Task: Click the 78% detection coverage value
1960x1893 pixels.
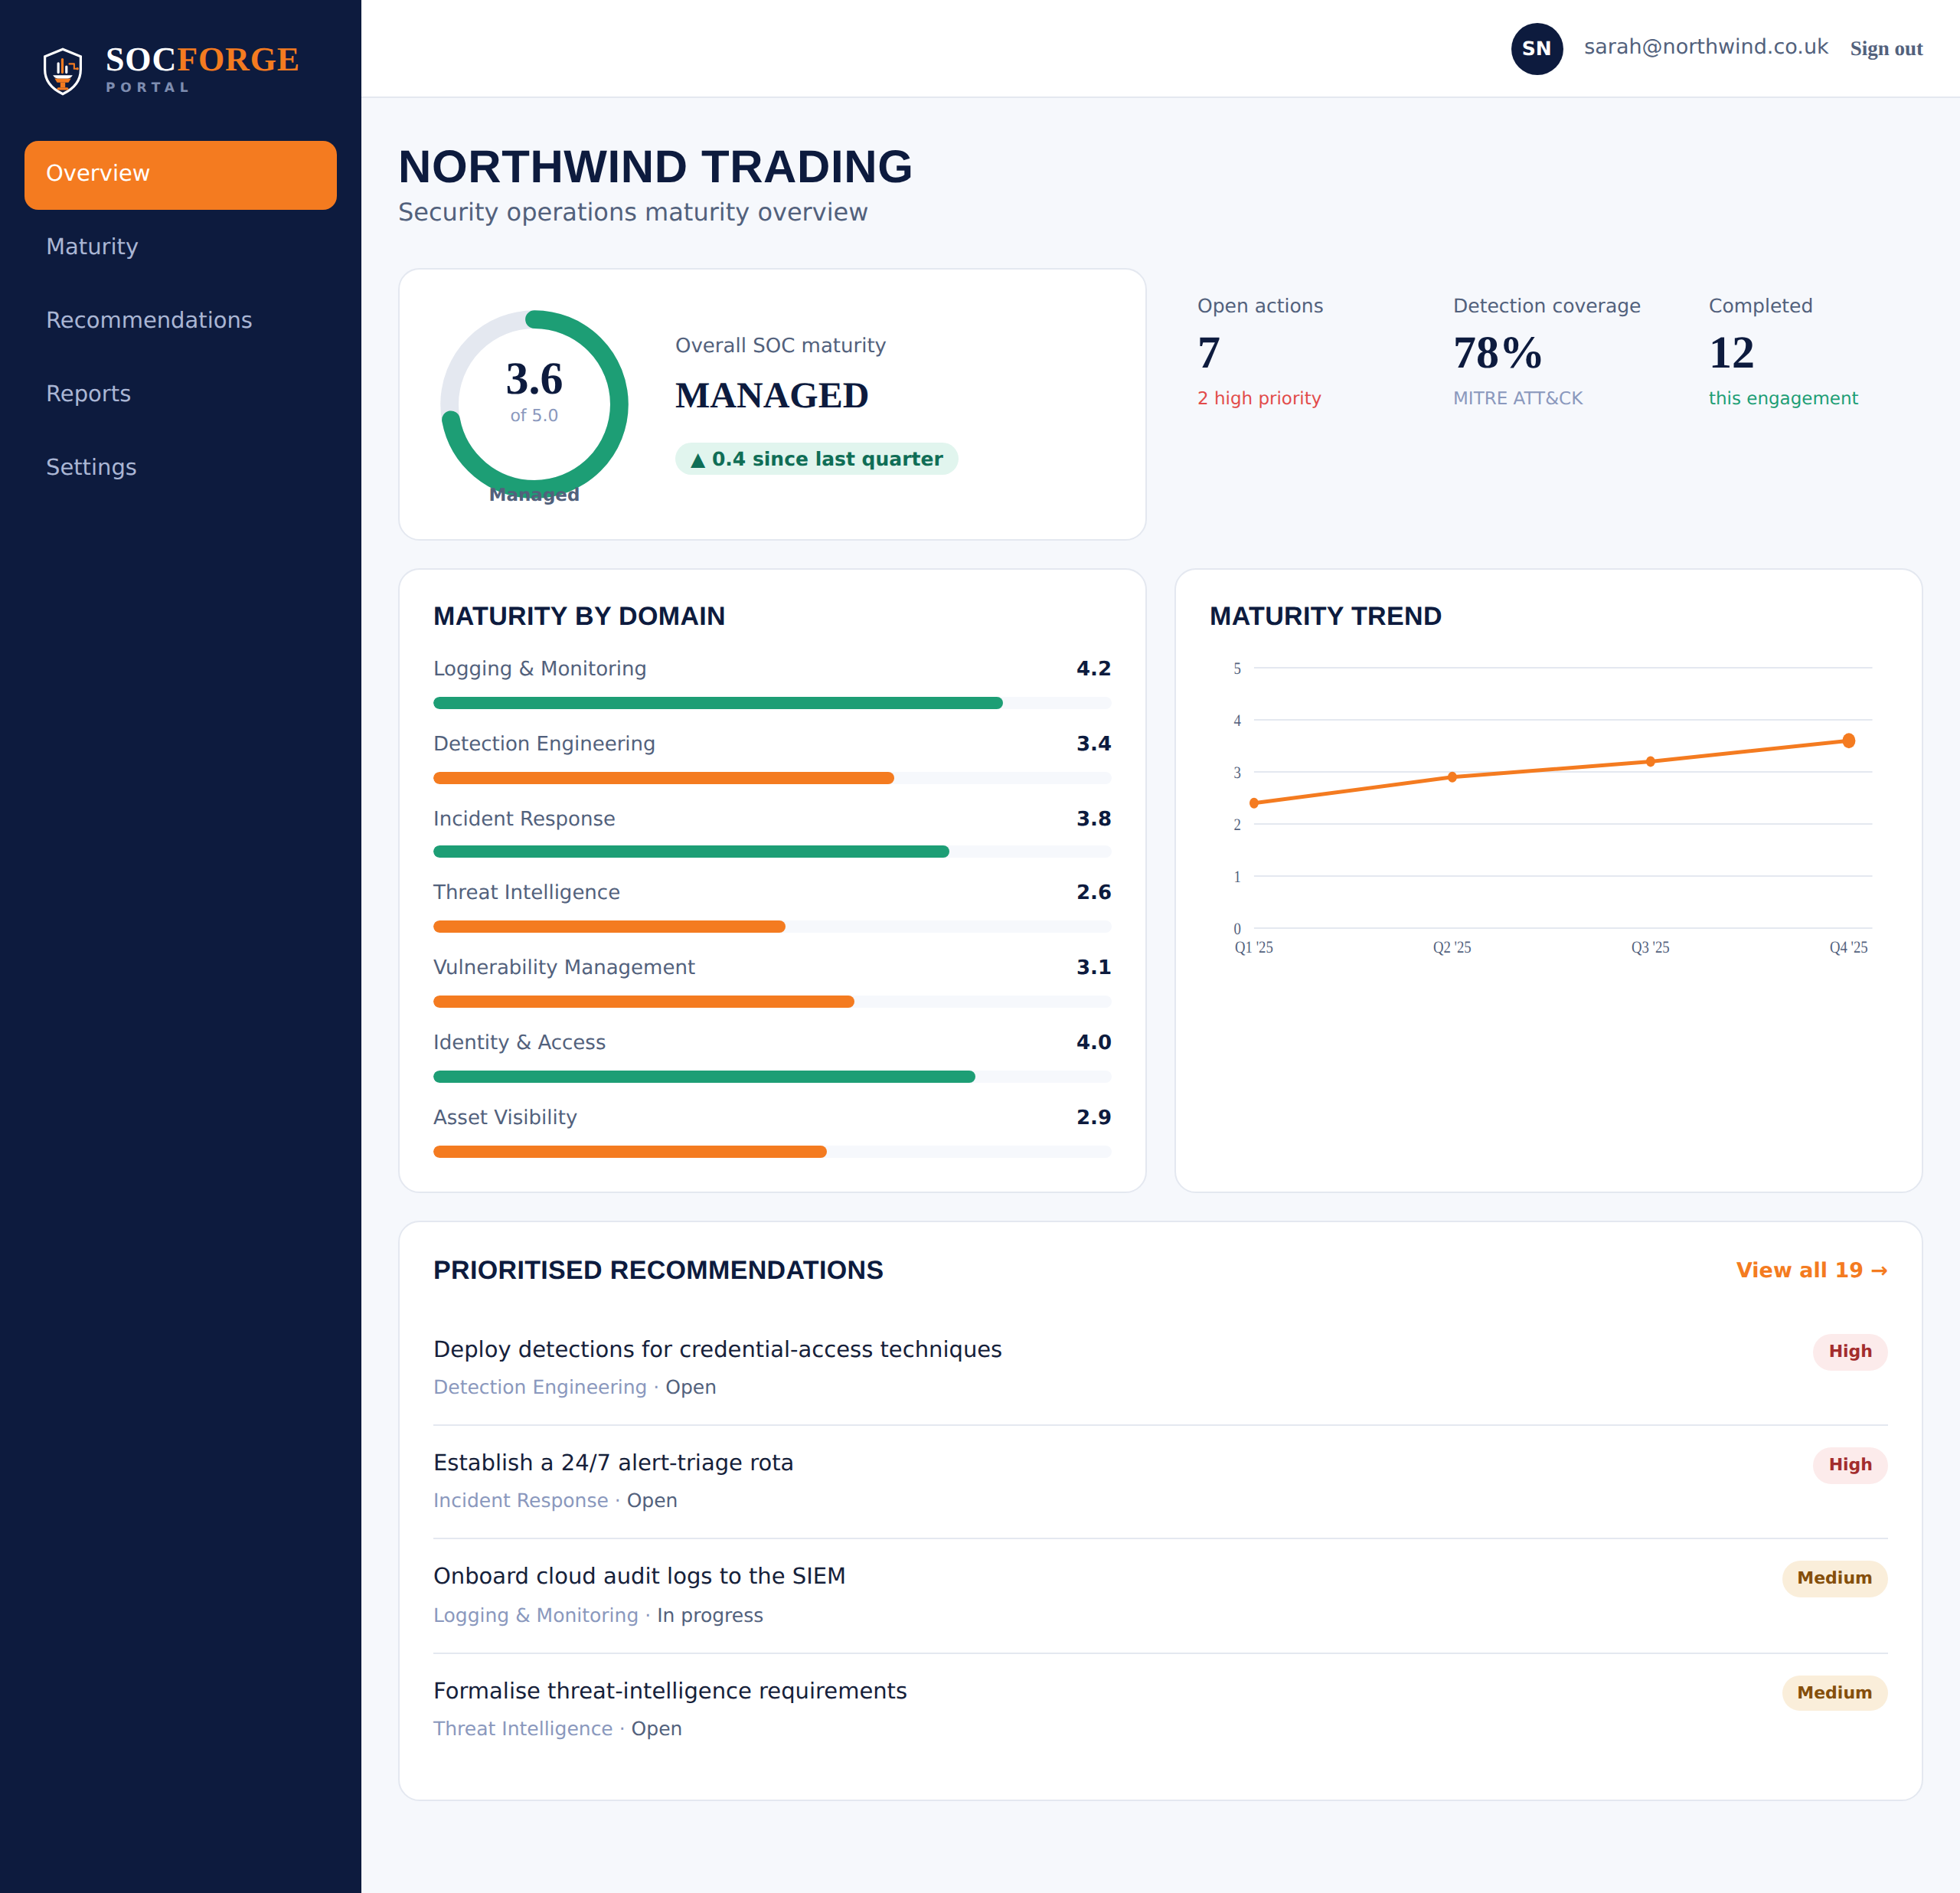Action: 1497,353
